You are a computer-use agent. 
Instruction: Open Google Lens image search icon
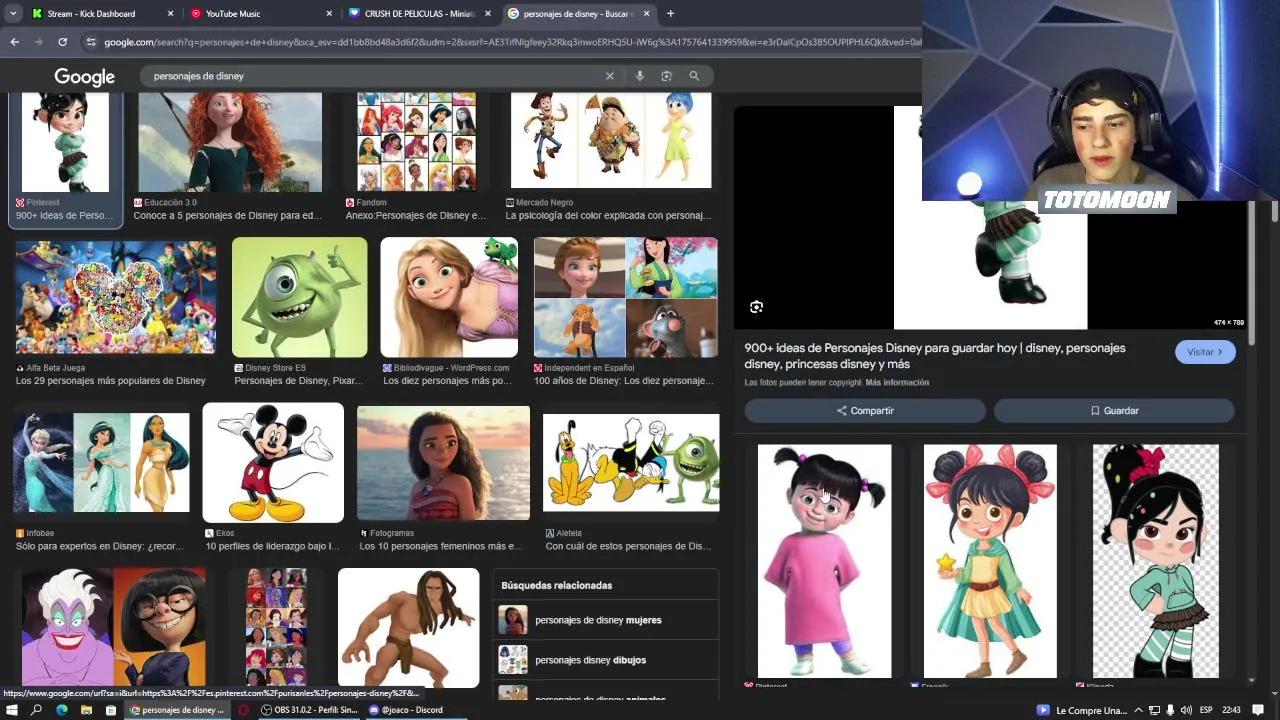[x=666, y=76]
